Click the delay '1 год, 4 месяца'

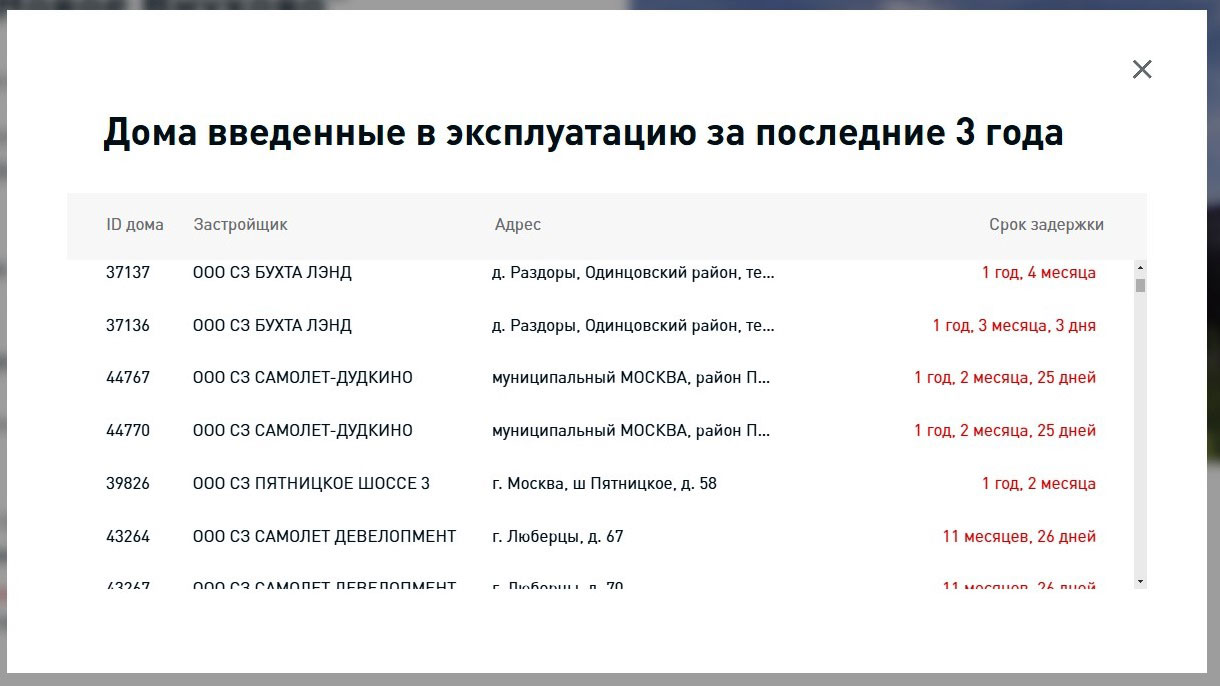tap(1038, 272)
